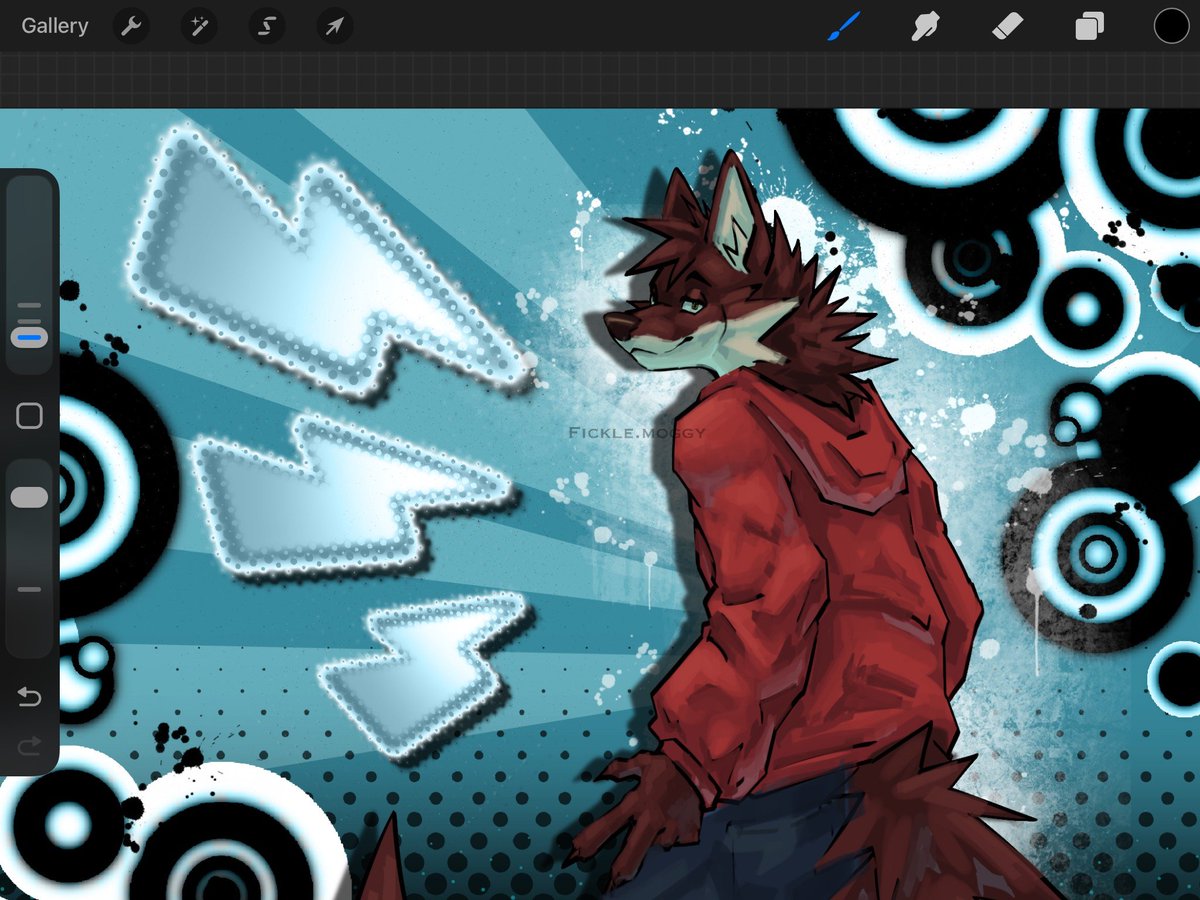The image size is (1200, 900).
Task: Select the Eraser tool
Action: coord(1008,26)
